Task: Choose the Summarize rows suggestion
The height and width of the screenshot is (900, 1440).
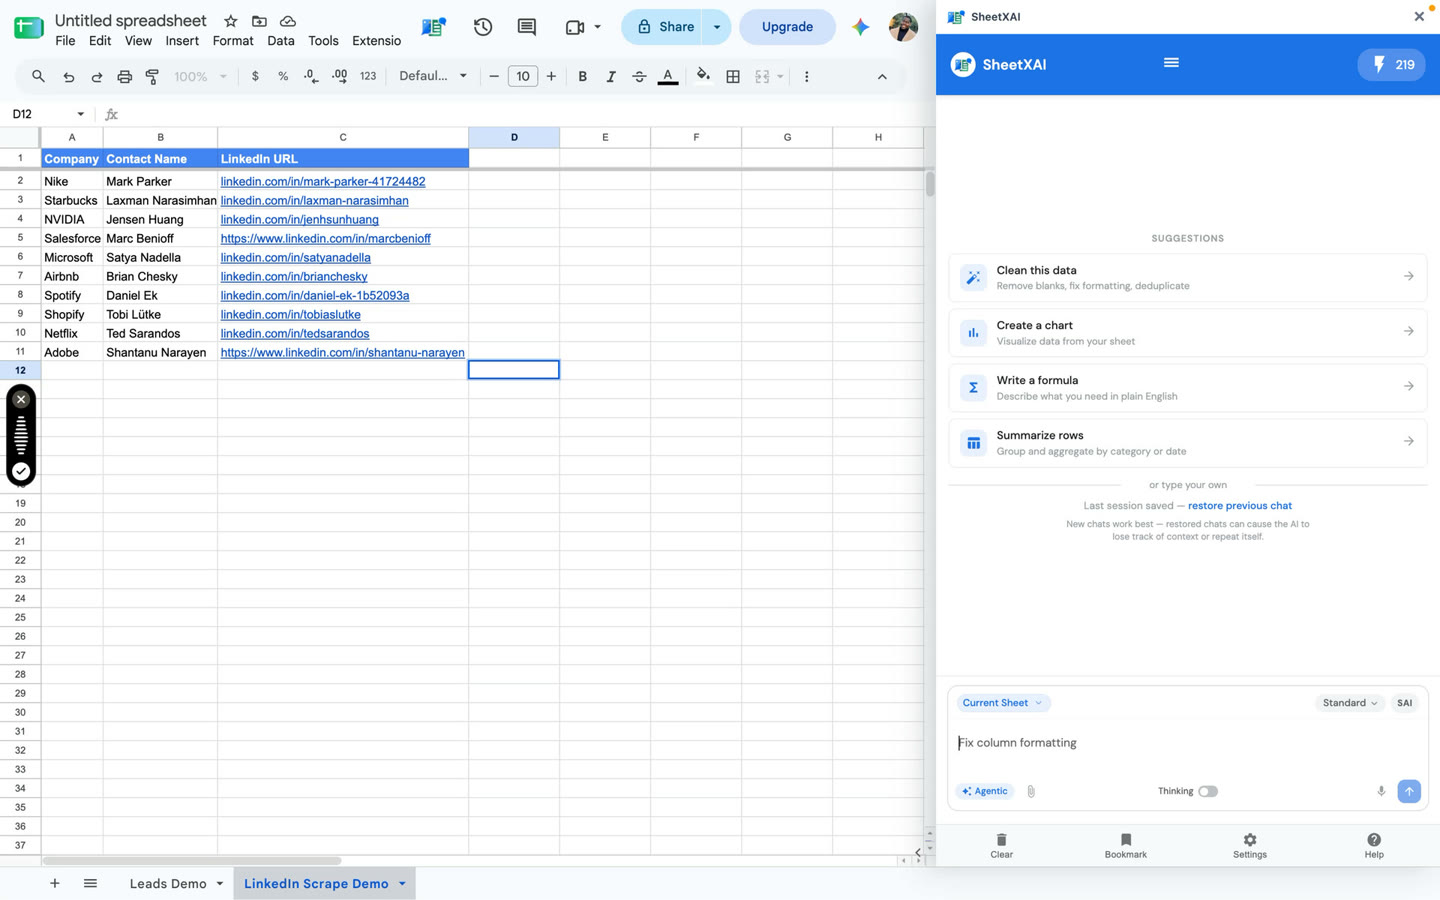Action: click(1187, 442)
